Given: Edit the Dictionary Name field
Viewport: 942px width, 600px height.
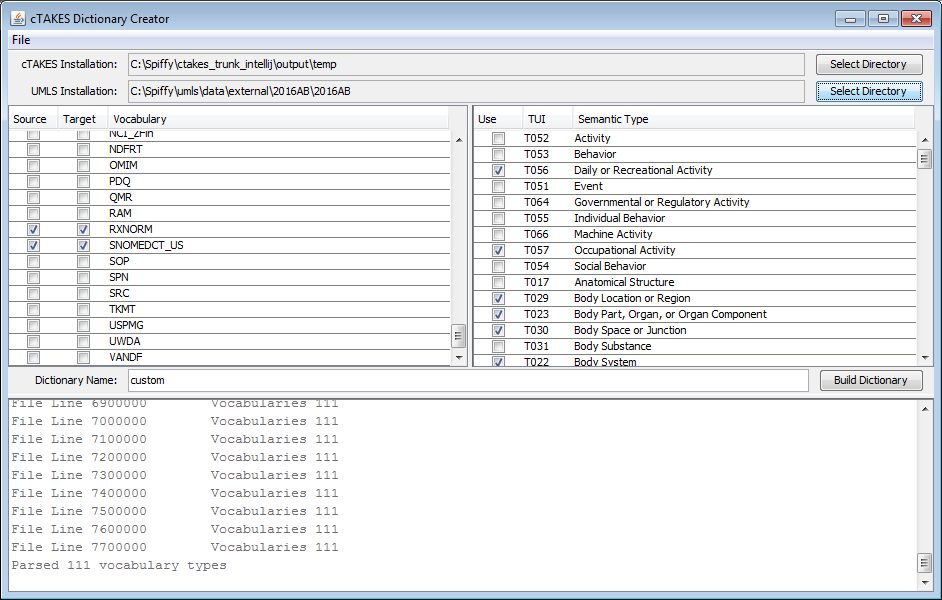Looking at the screenshot, I should click(x=468, y=380).
